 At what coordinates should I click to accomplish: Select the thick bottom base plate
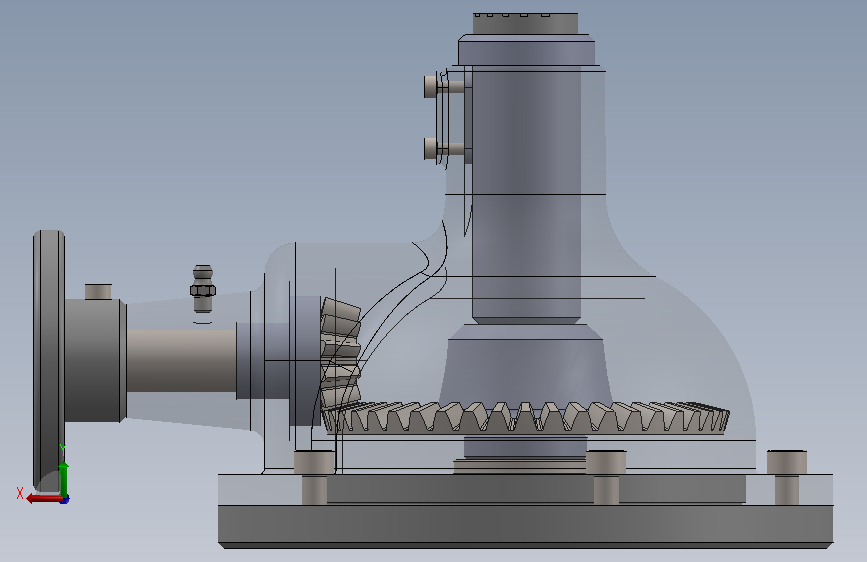525,525
